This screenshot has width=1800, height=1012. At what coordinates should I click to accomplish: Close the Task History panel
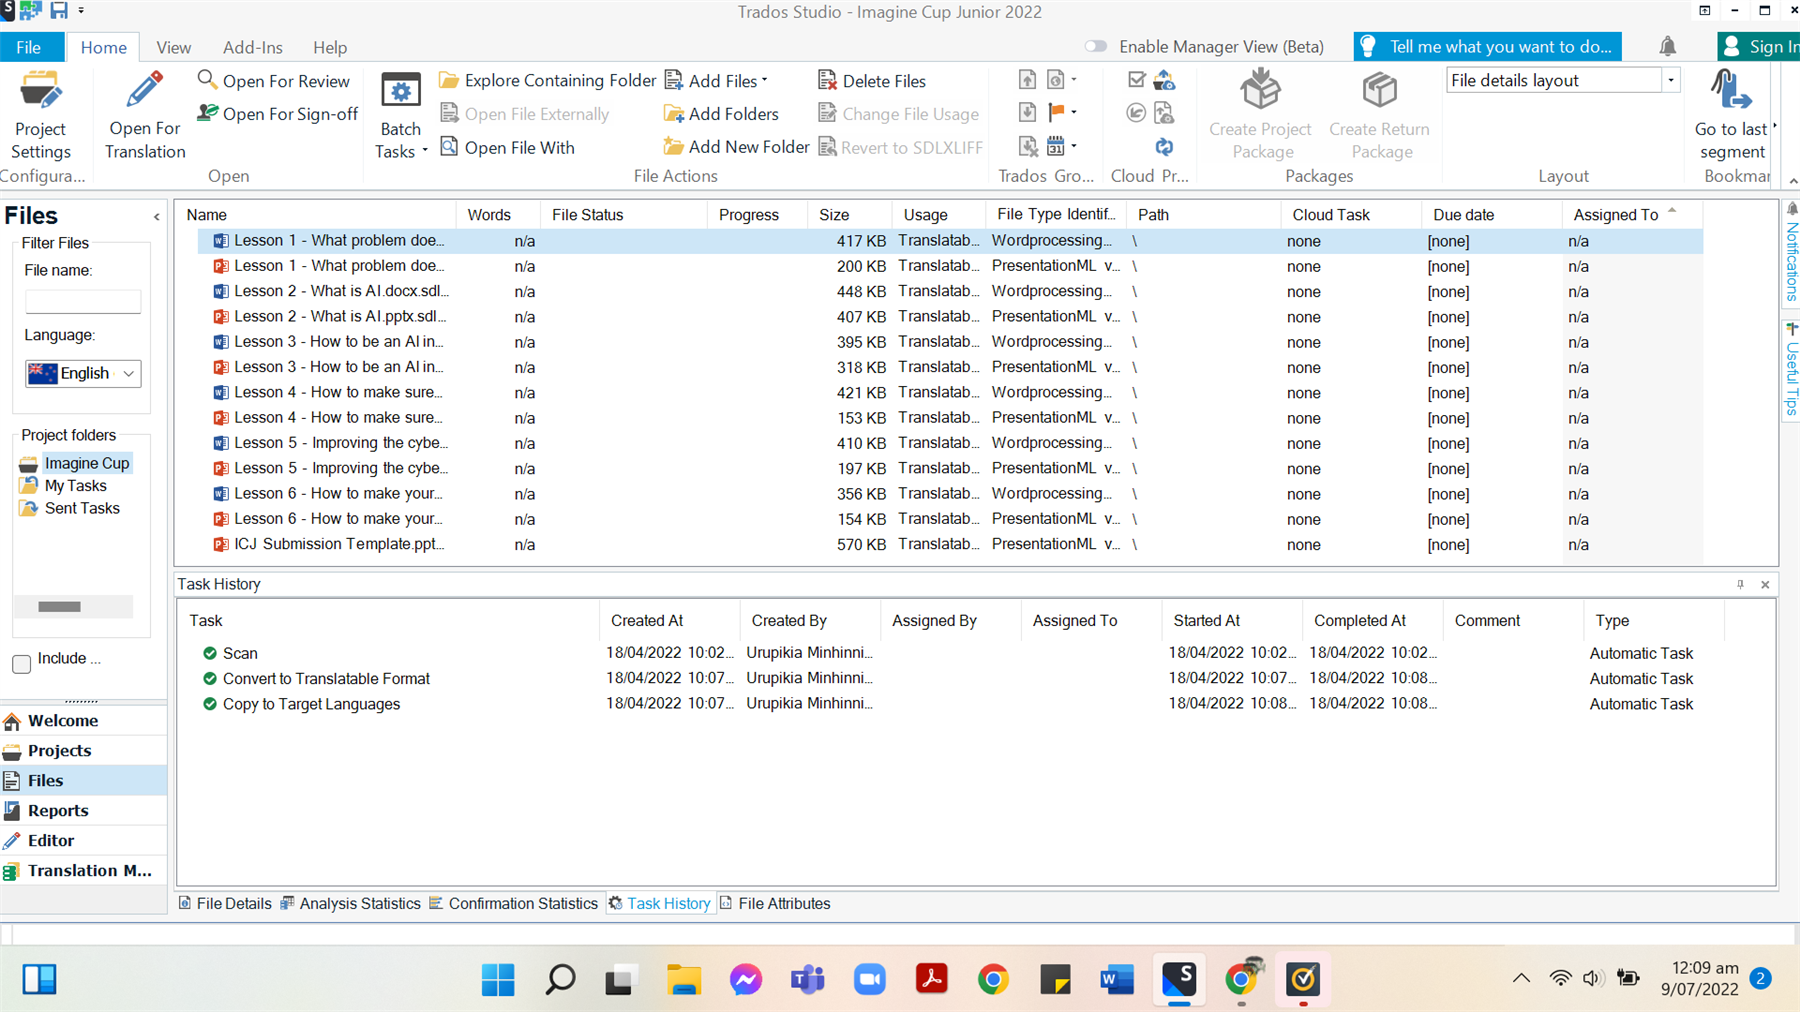point(1765,584)
